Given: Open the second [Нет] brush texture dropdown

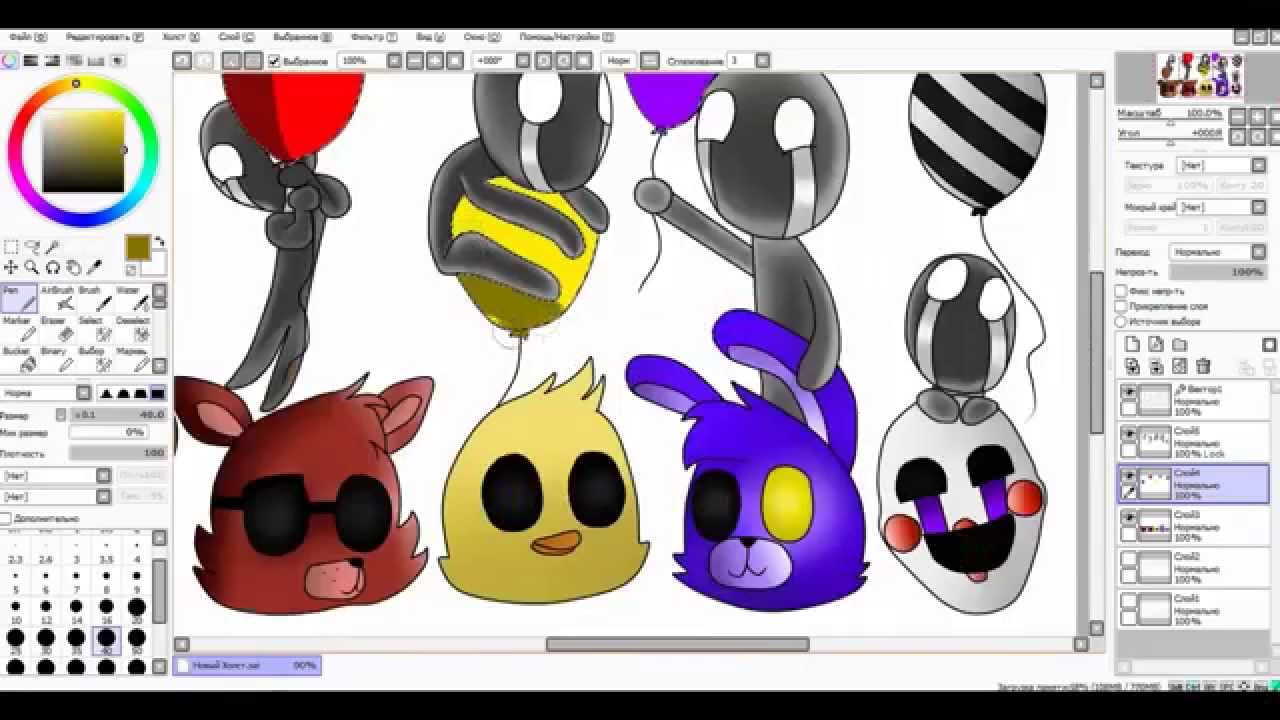Looking at the screenshot, I should tap(56, 496).
